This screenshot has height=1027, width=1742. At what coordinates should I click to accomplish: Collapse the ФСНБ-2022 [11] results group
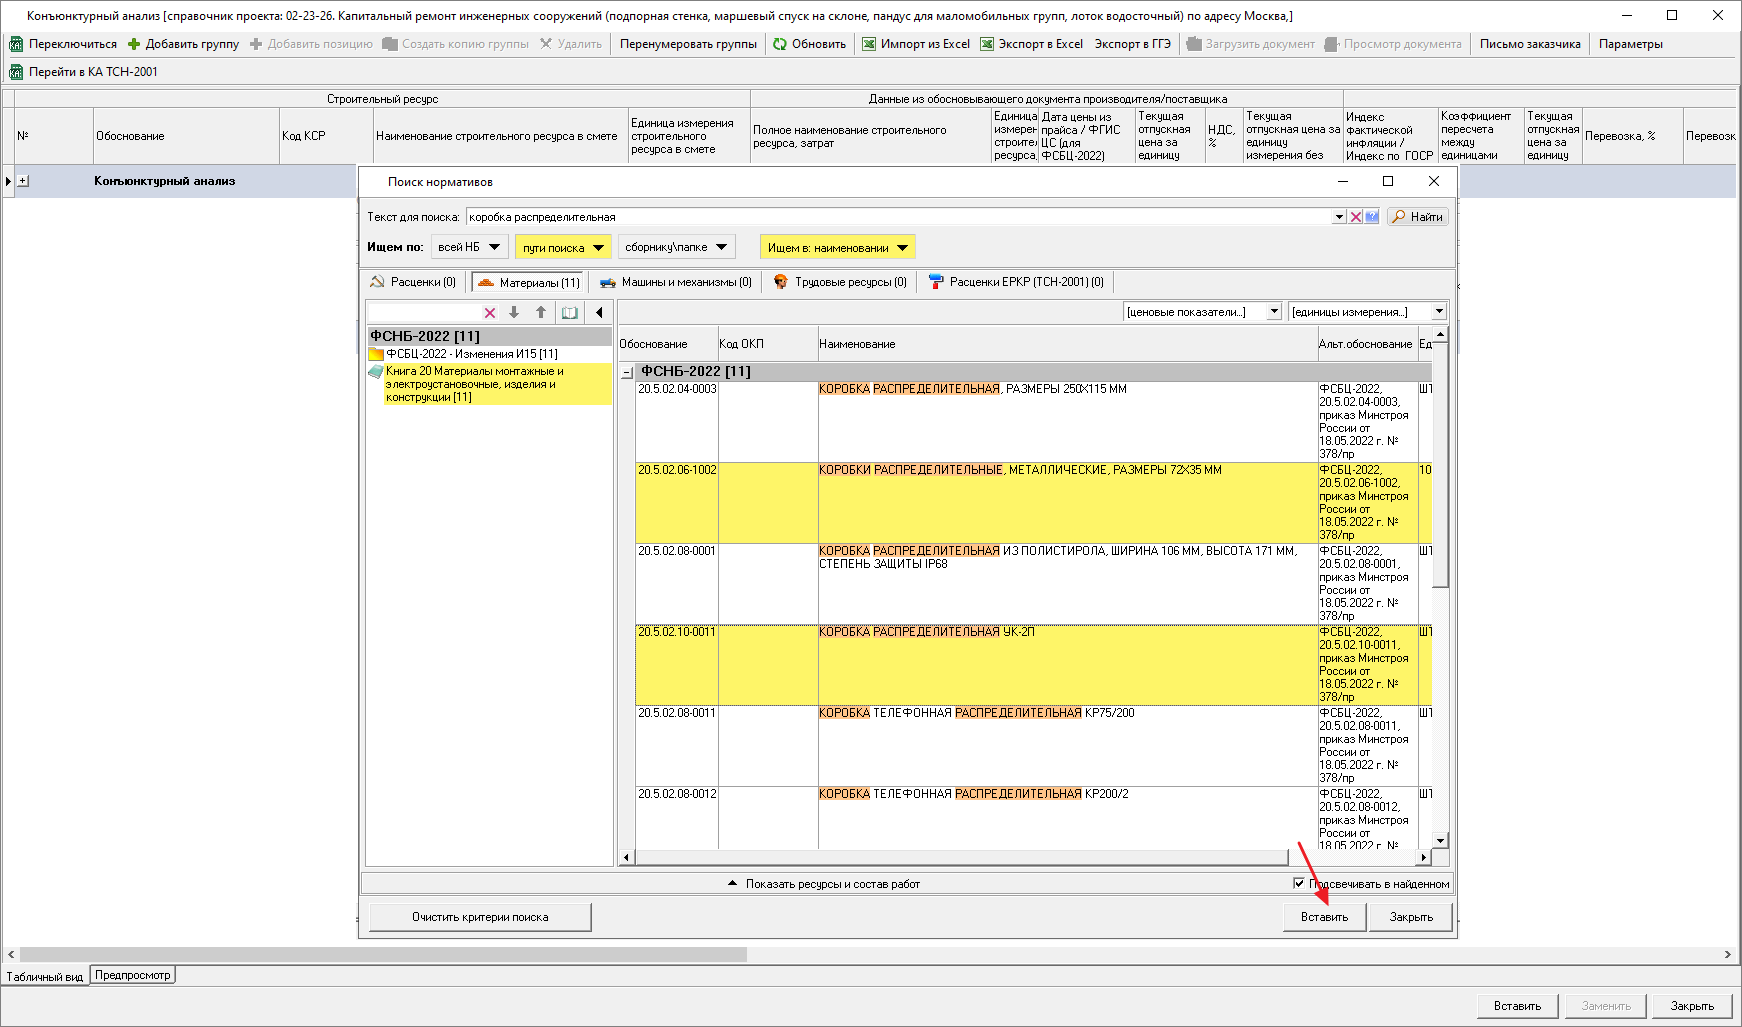pyautogui.click(x=627, y=372)
